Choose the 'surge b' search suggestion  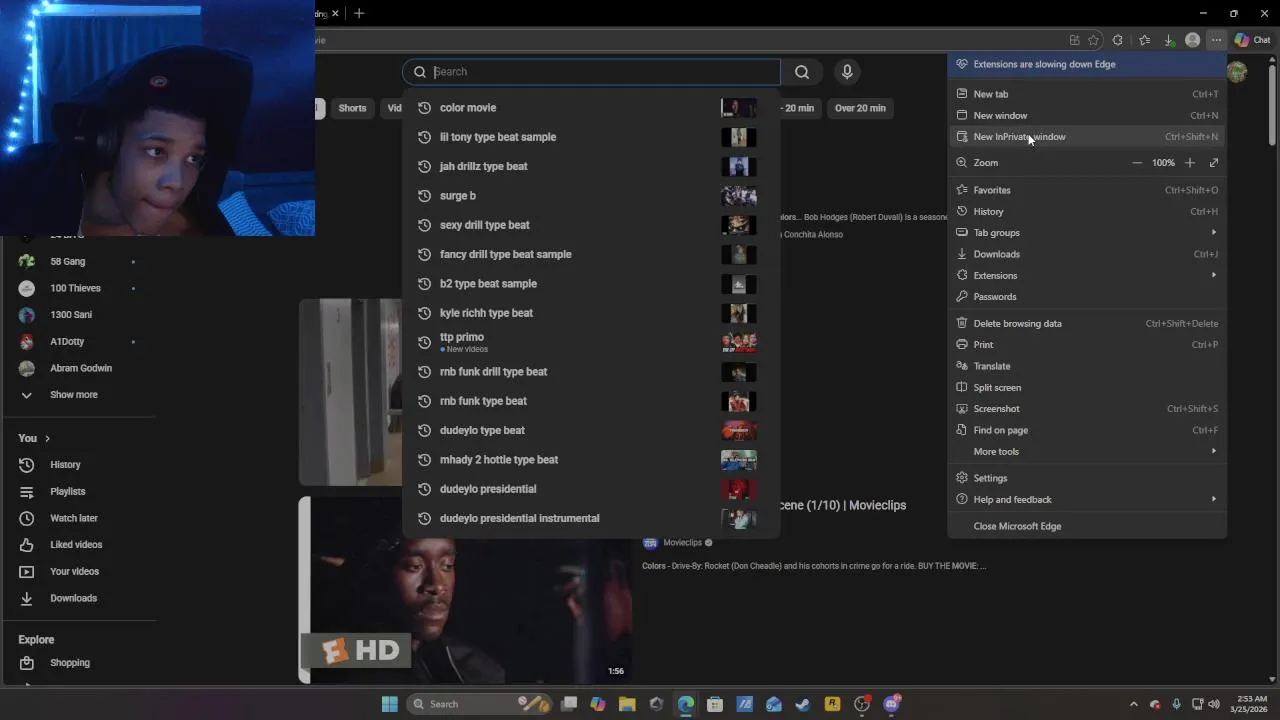590,196
